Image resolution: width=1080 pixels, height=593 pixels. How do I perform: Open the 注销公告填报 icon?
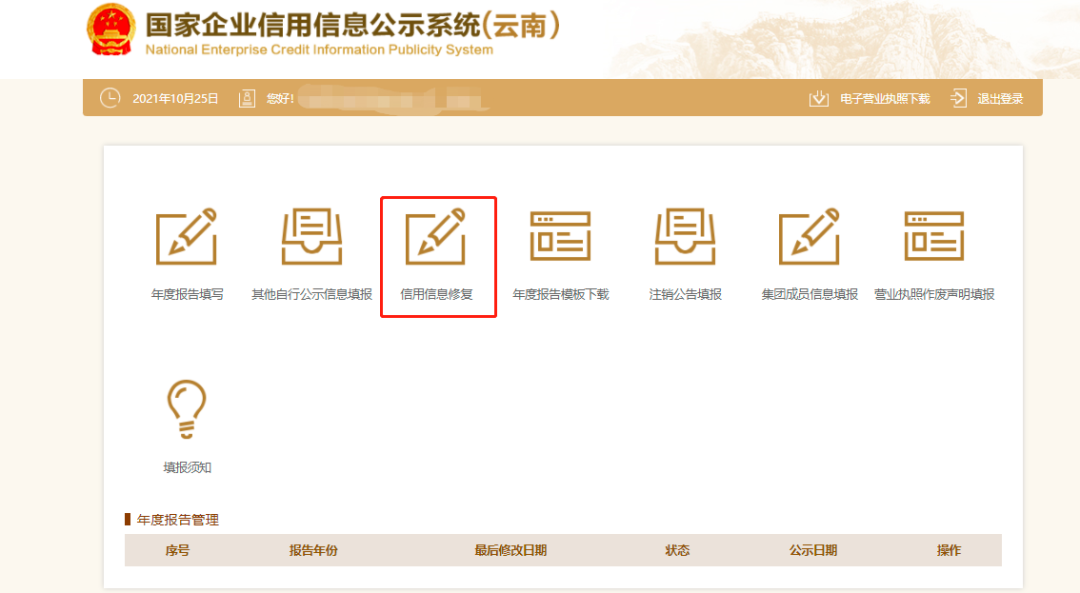(x=685, y=237)
